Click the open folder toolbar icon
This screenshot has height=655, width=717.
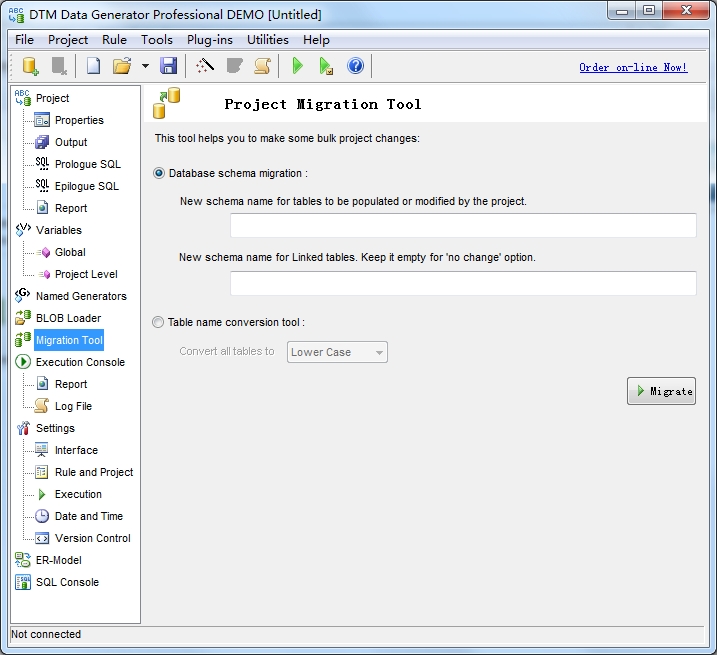[x=122, y=66]
